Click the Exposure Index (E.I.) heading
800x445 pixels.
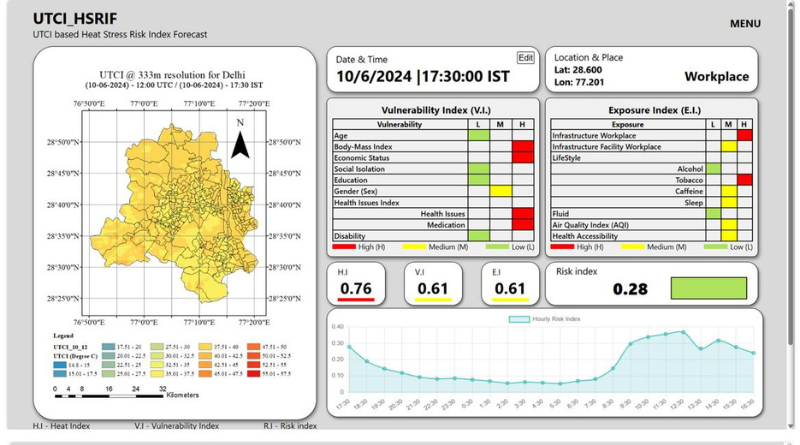pos(654,110)
